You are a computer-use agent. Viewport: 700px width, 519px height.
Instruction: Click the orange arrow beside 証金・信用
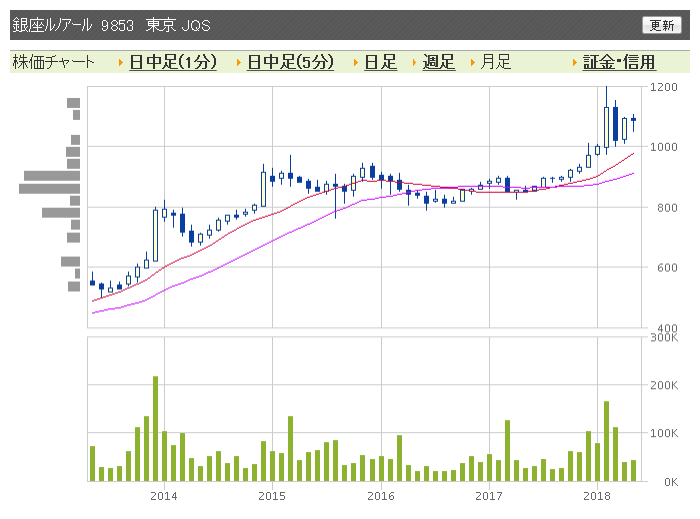575,62
